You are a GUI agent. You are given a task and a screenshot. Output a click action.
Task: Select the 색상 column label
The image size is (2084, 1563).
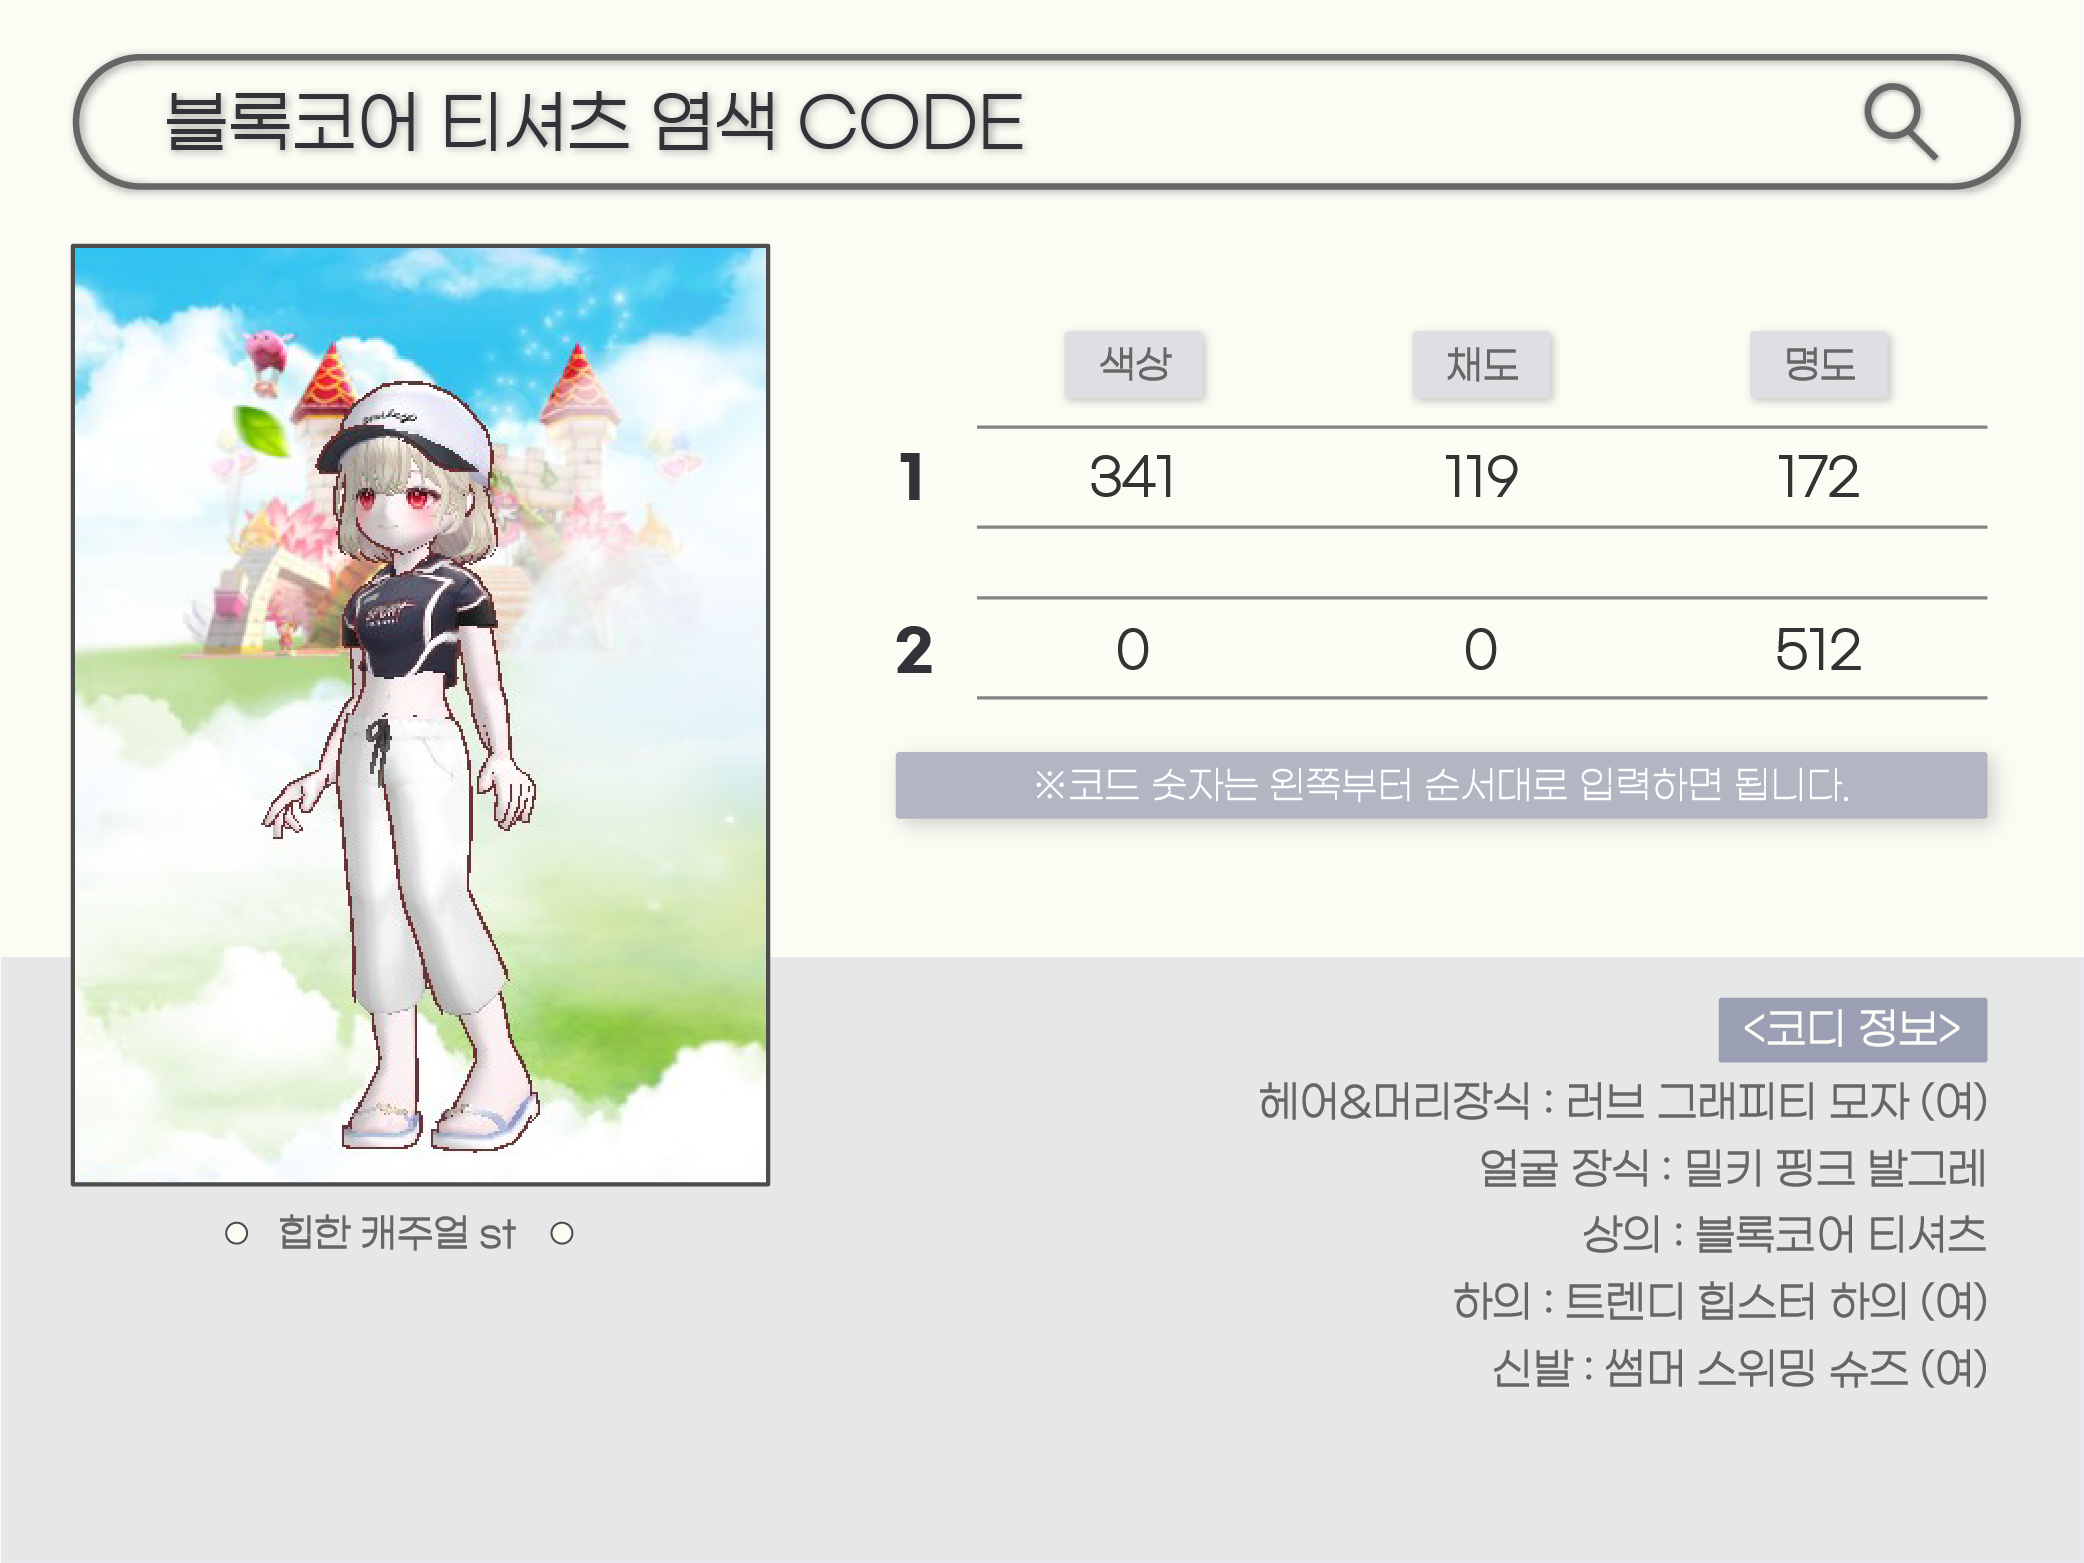[x=1134, y=365]
